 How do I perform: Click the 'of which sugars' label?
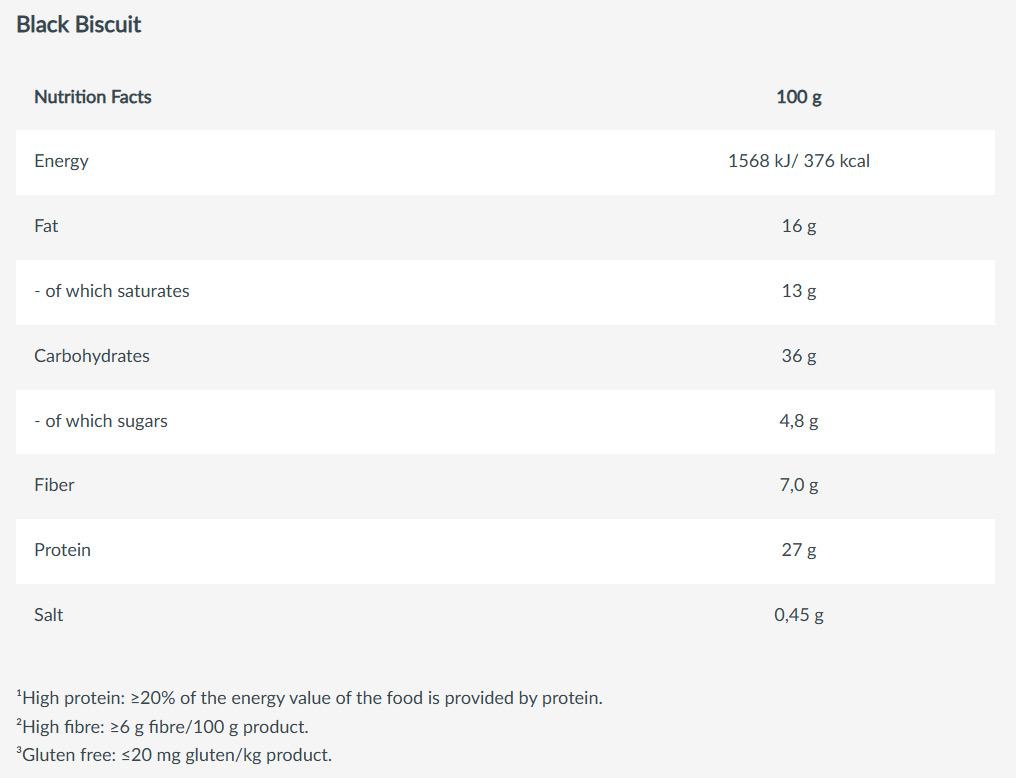(x=100, y=421)
